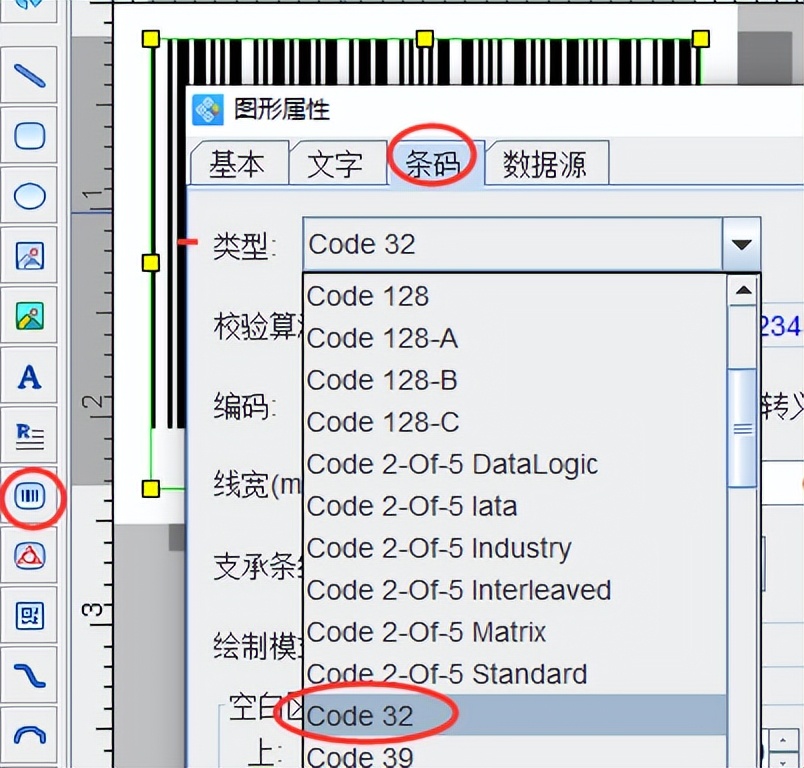The image size is (804, 768).
Task: Open the 类型 barcode type dropdown
Action: click(x=740, y=243)
